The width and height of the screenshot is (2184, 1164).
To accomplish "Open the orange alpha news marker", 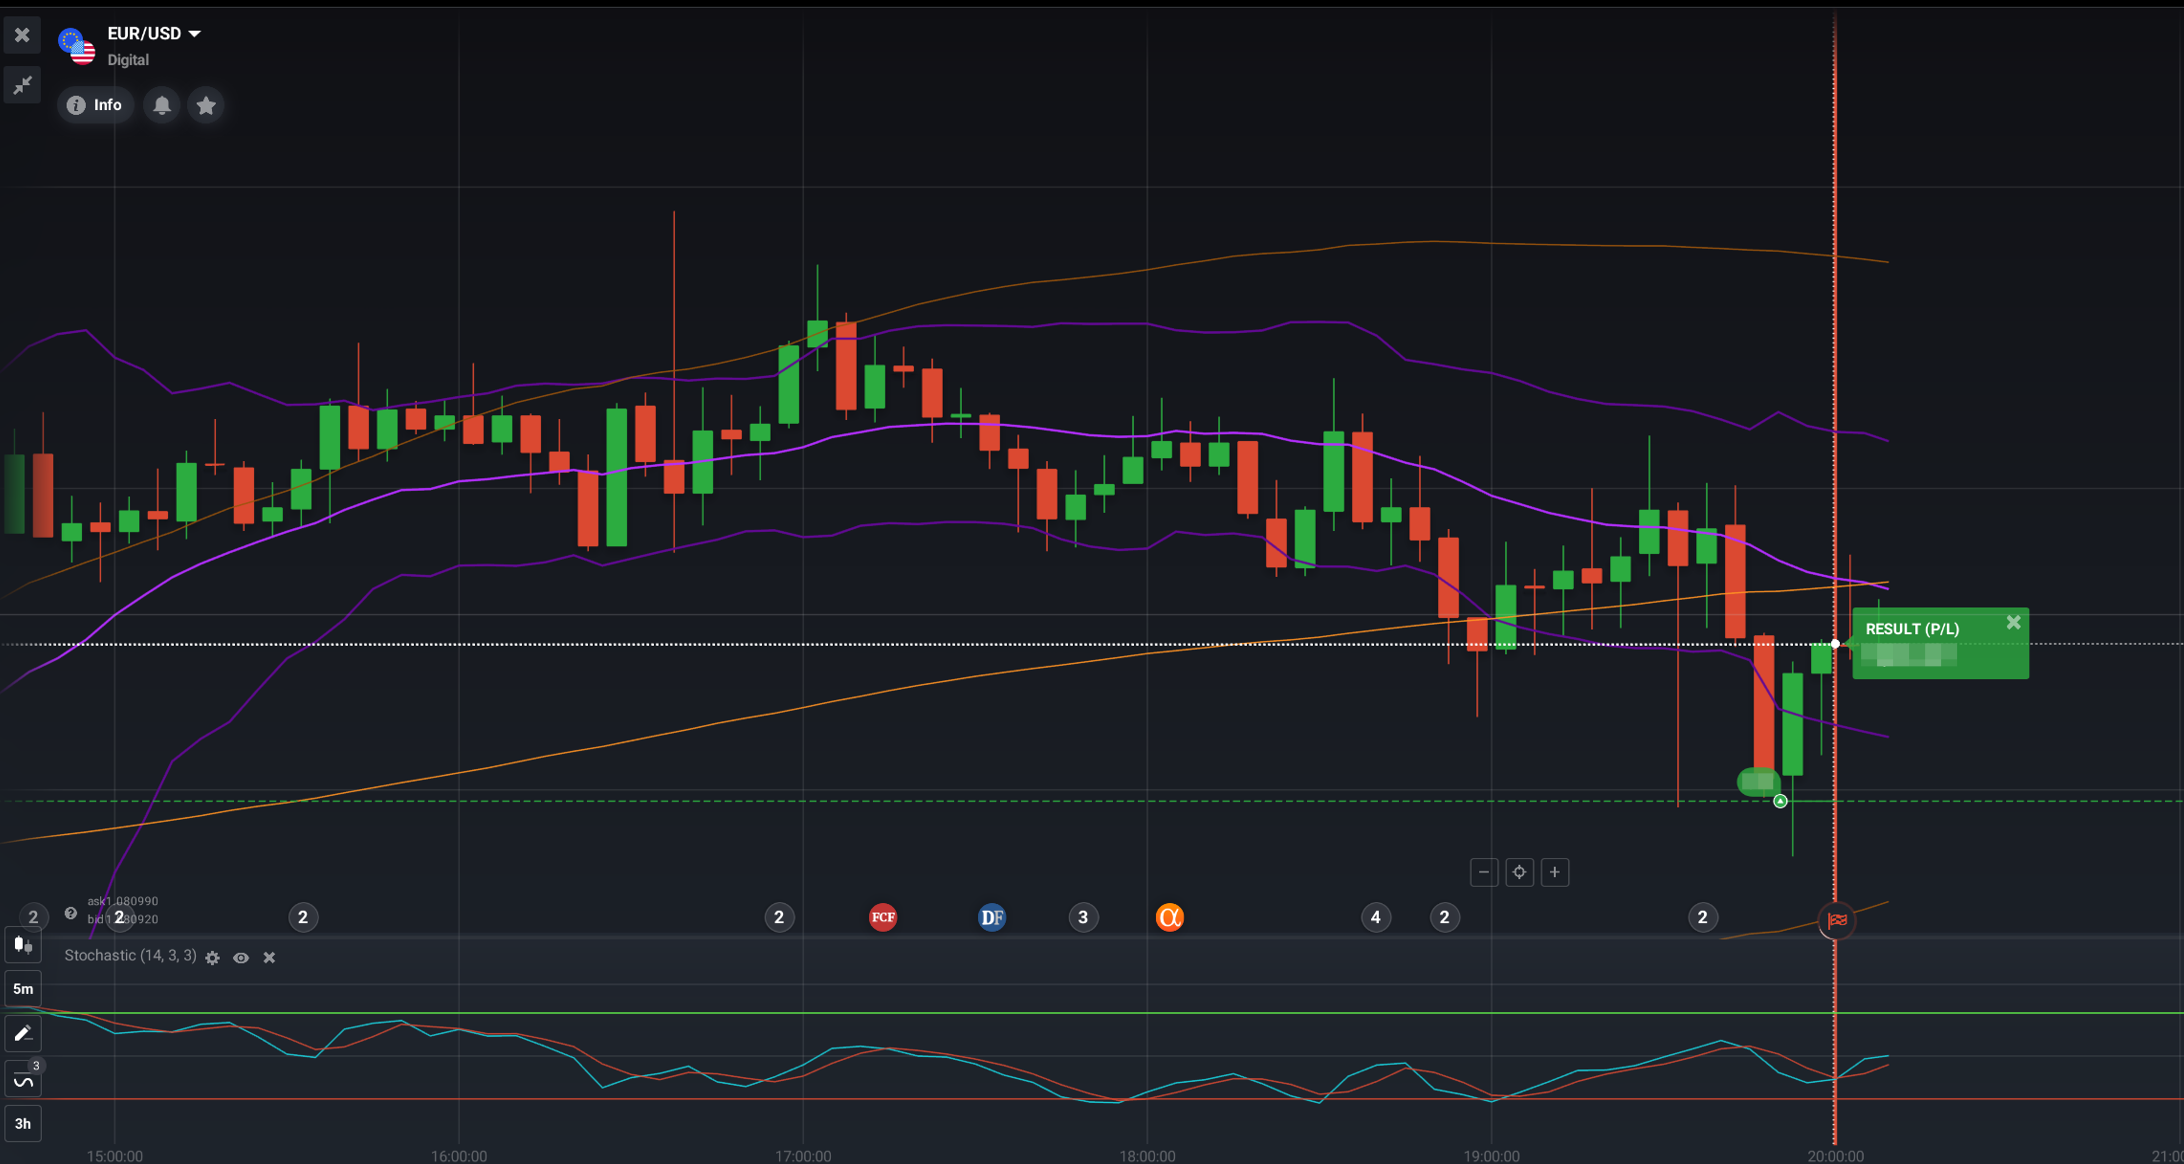I will pyautogui.click(x=1169, y=917).
